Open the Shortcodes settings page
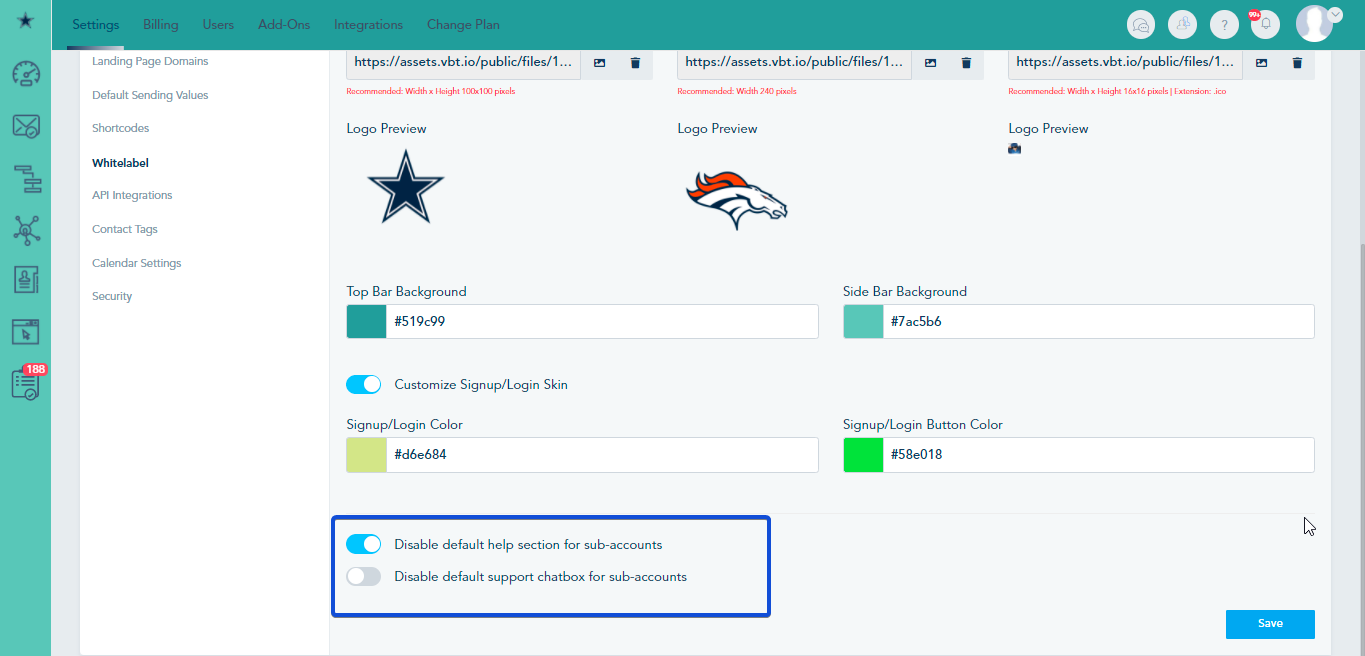This screenshot has height=656, width=1365. coord(120,128)
